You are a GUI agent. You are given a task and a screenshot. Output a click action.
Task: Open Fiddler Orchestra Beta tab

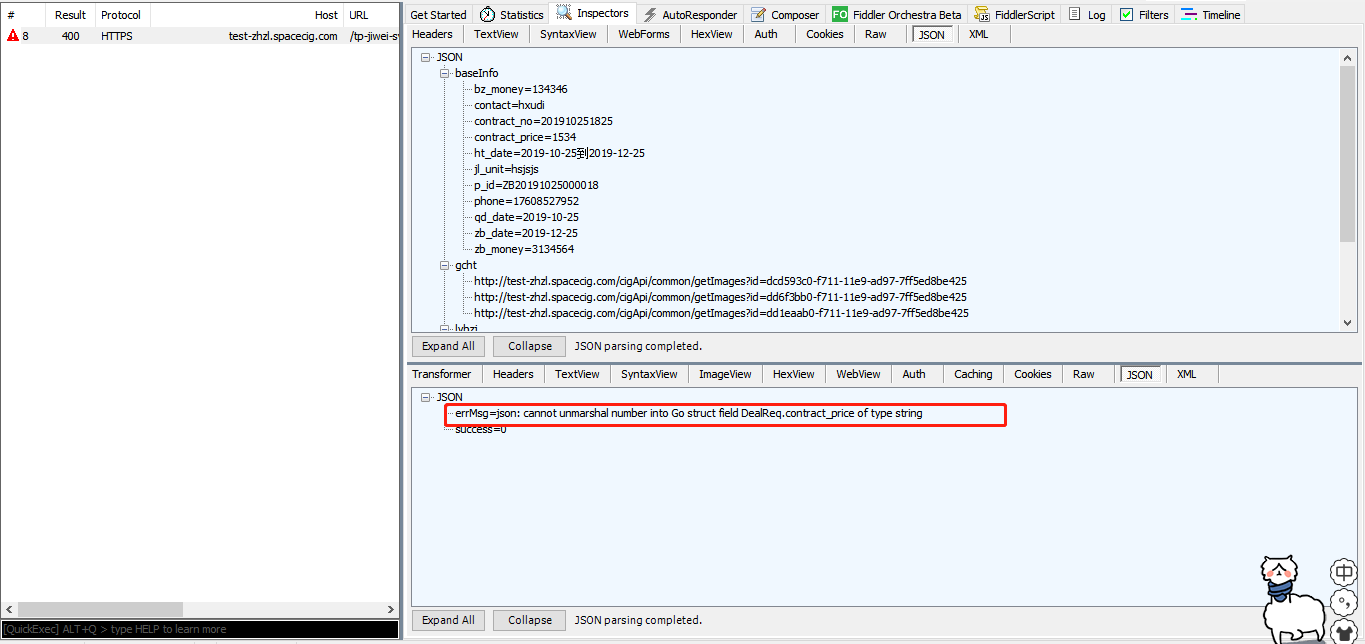point(897,15)
